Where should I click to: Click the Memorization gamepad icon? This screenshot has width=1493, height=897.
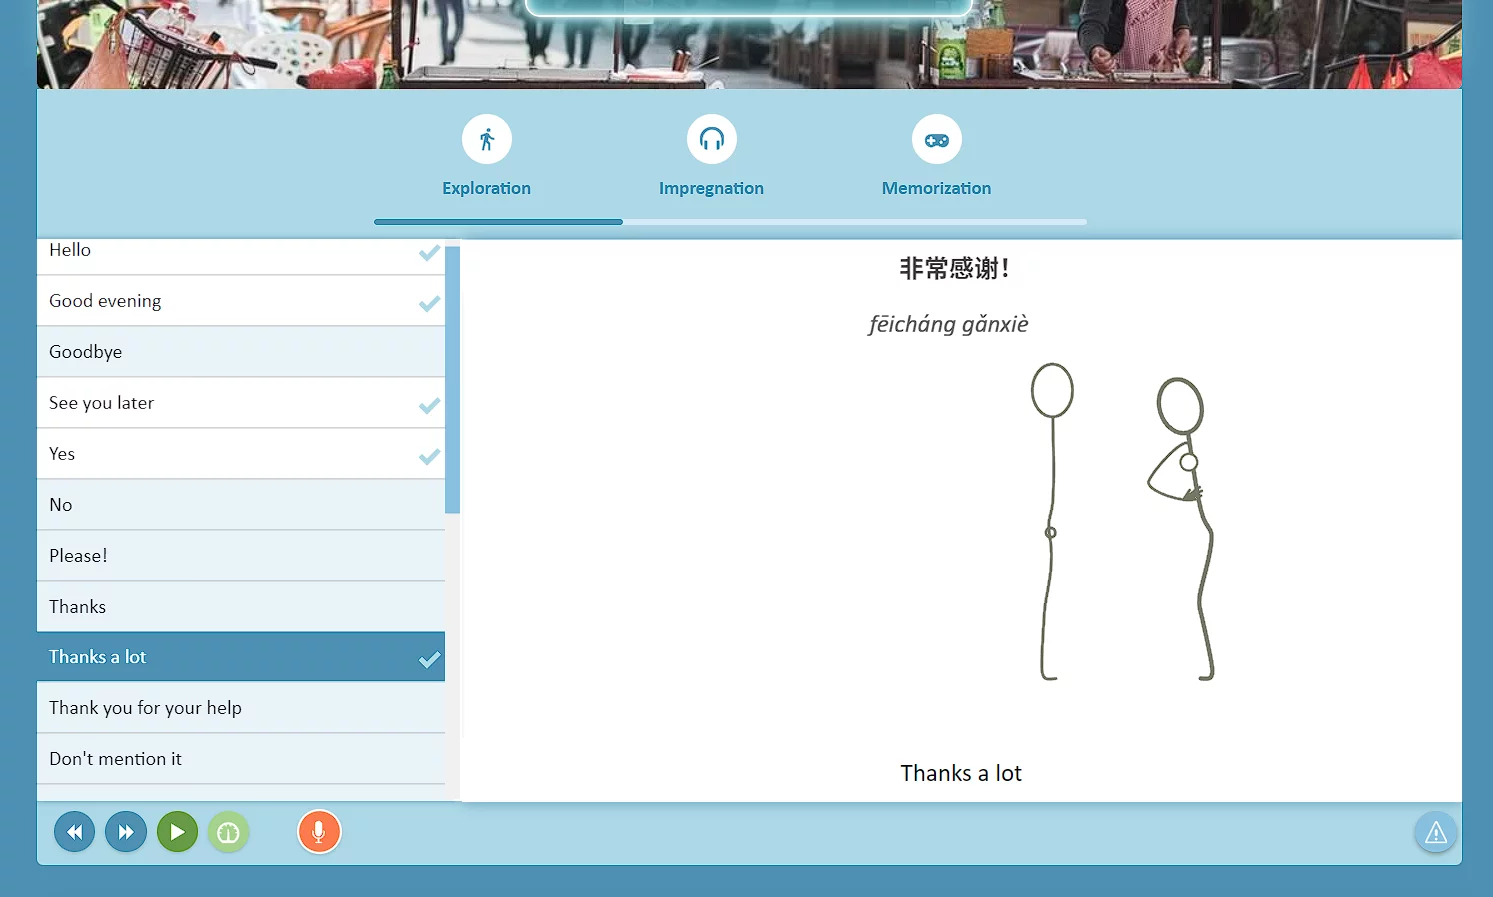point(936,140)
